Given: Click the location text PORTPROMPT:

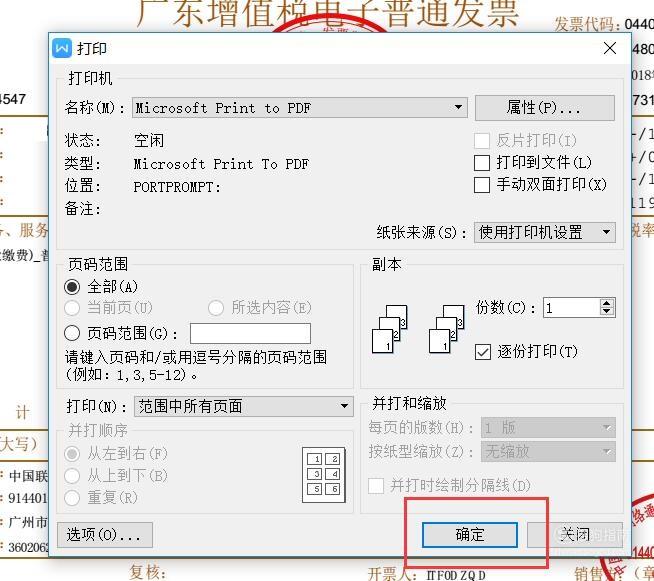Looking at the screenshot, I should (177, 187).
